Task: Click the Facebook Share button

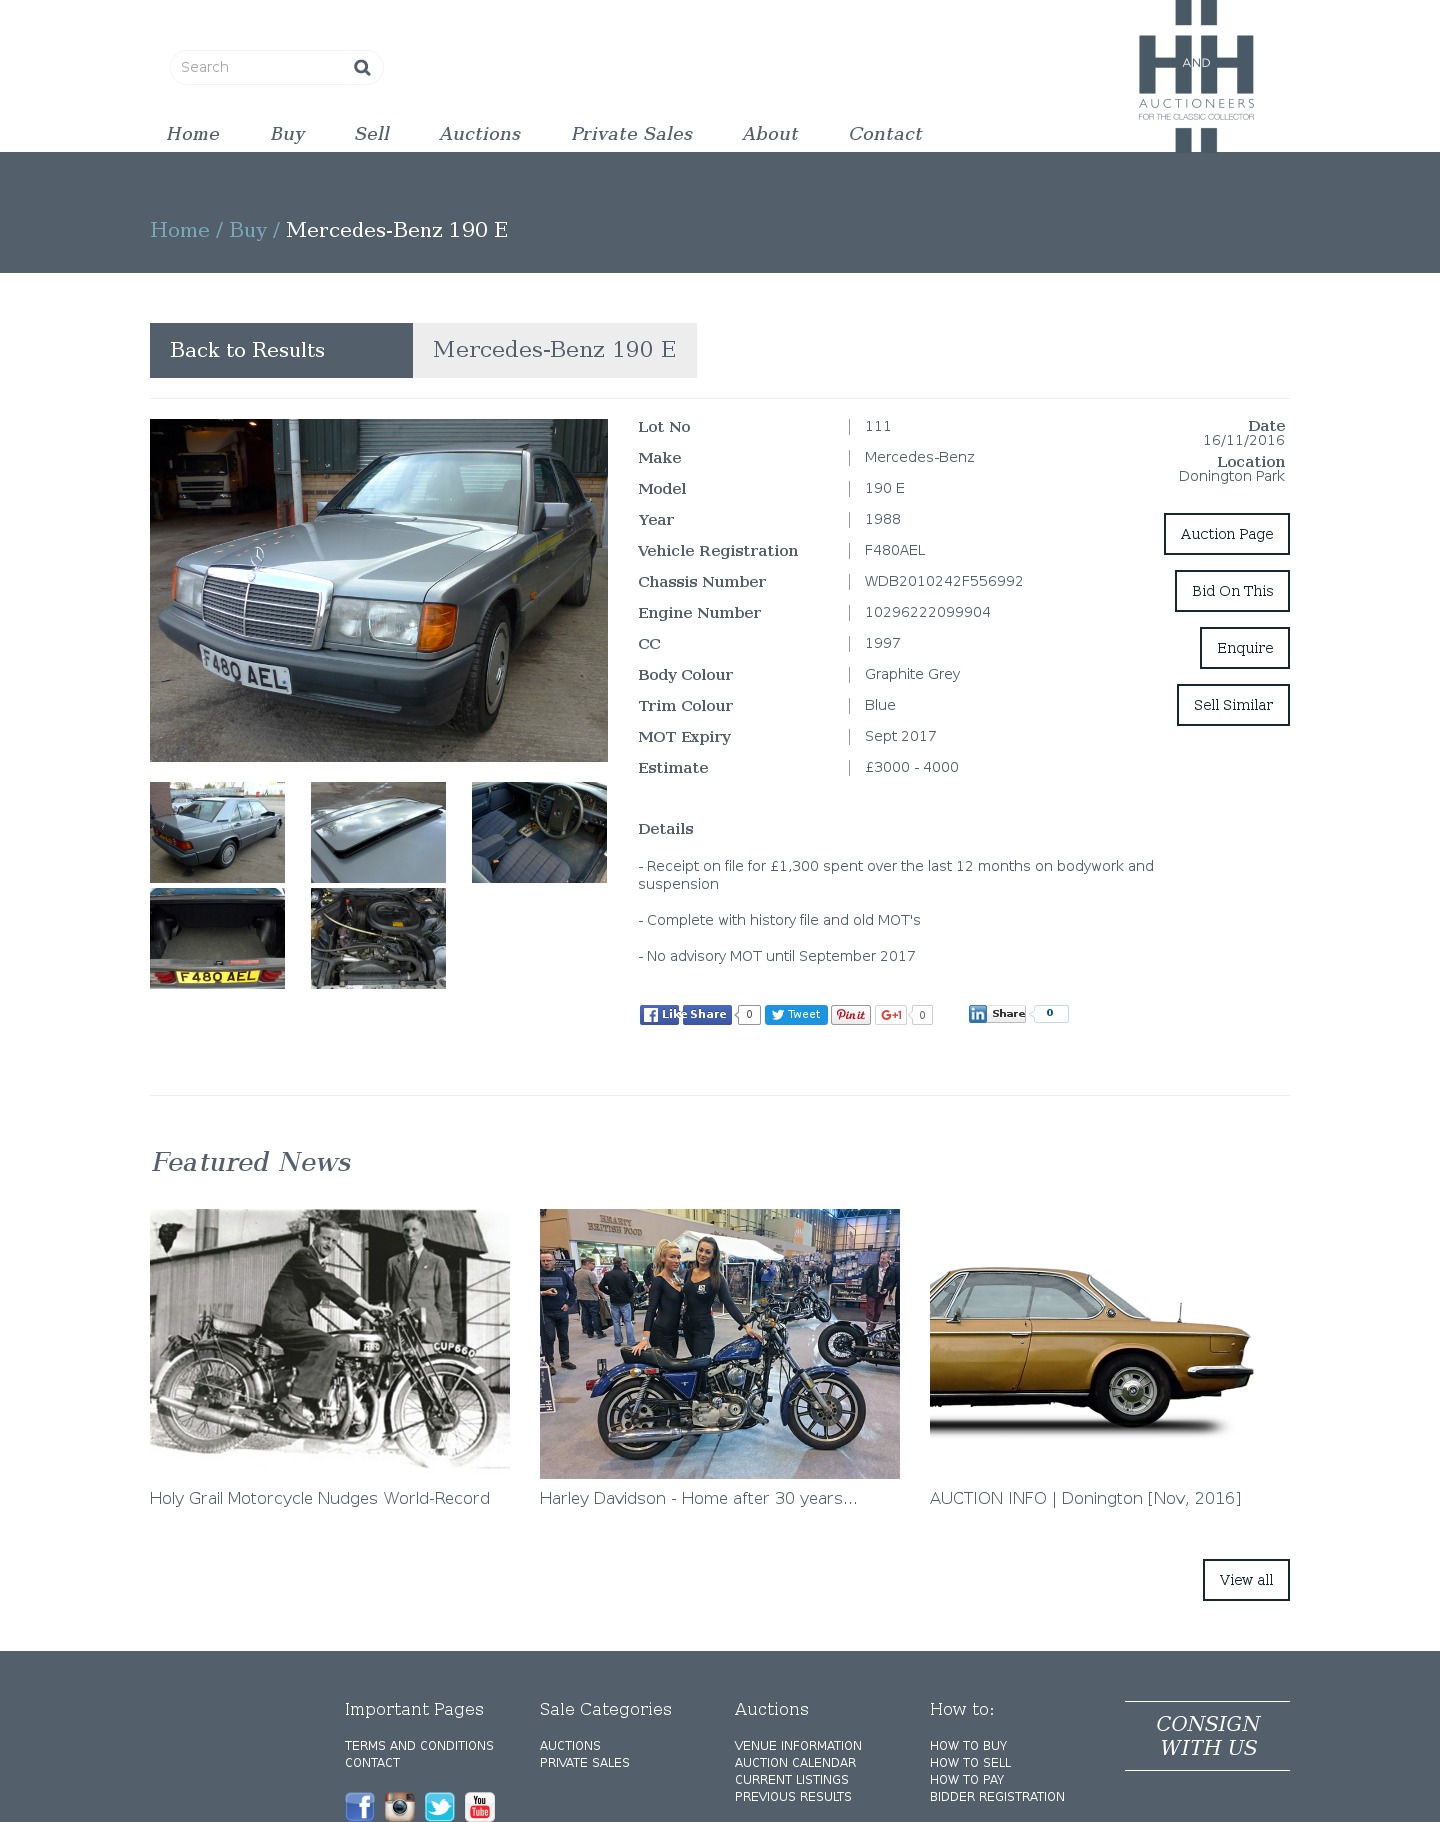Action: tap(708, 1015)
